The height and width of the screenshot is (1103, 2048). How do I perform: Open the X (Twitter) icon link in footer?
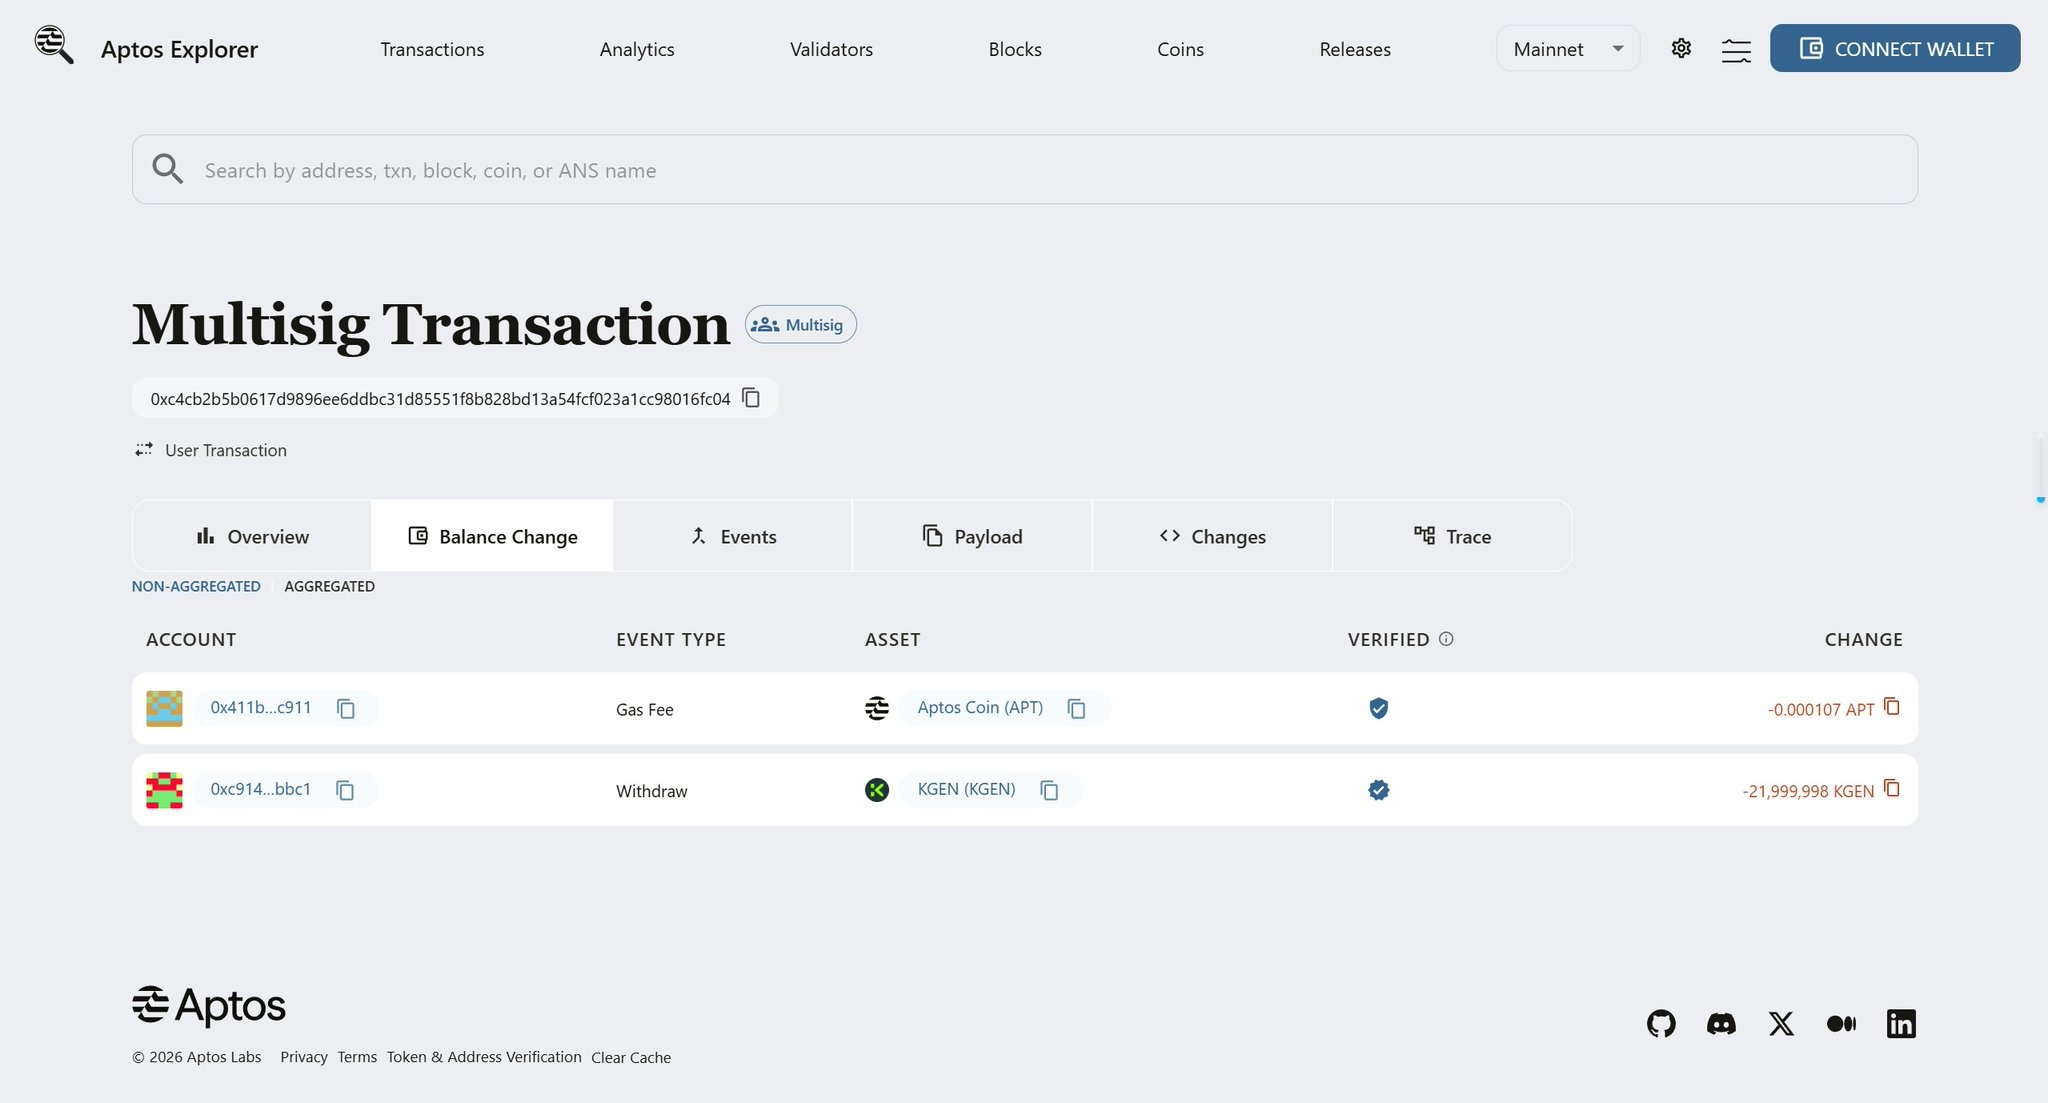(1781, 1023)
